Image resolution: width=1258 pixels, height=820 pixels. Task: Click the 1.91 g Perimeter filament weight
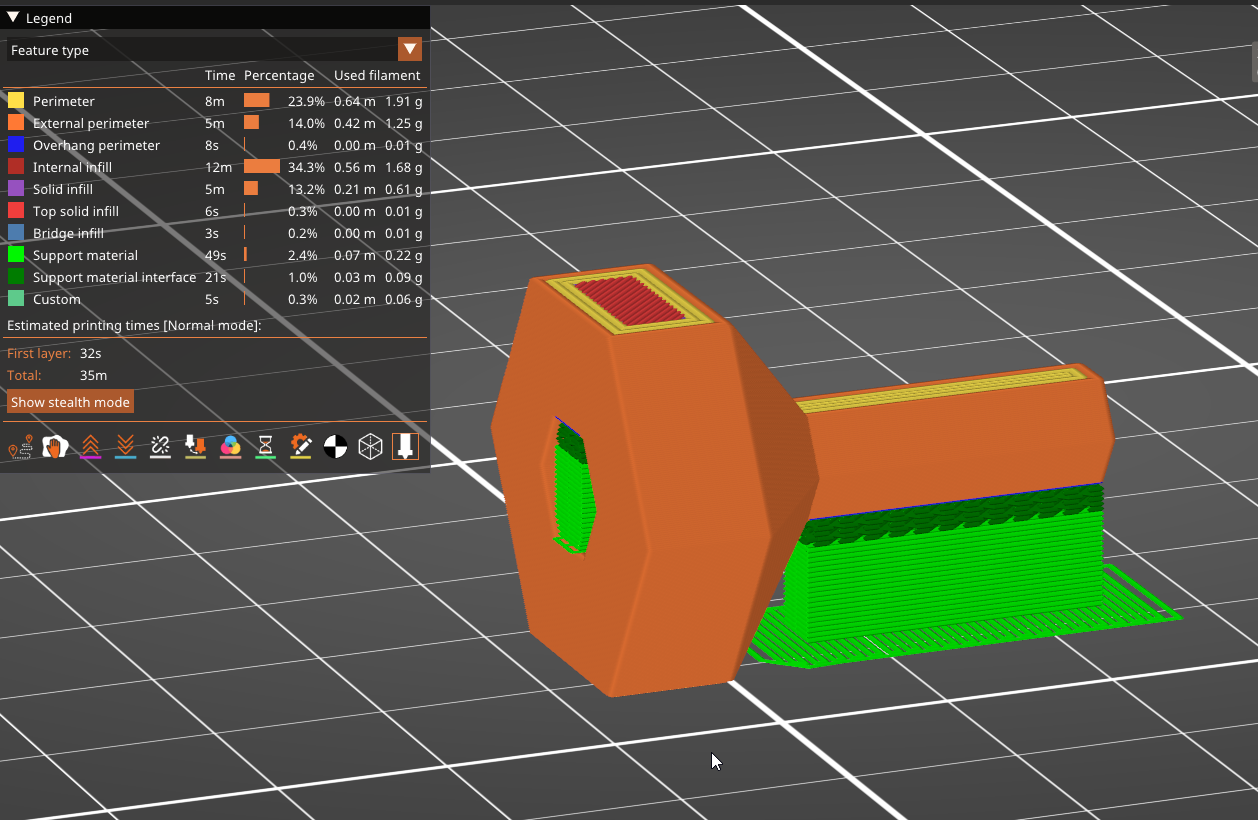click(404, 101)
